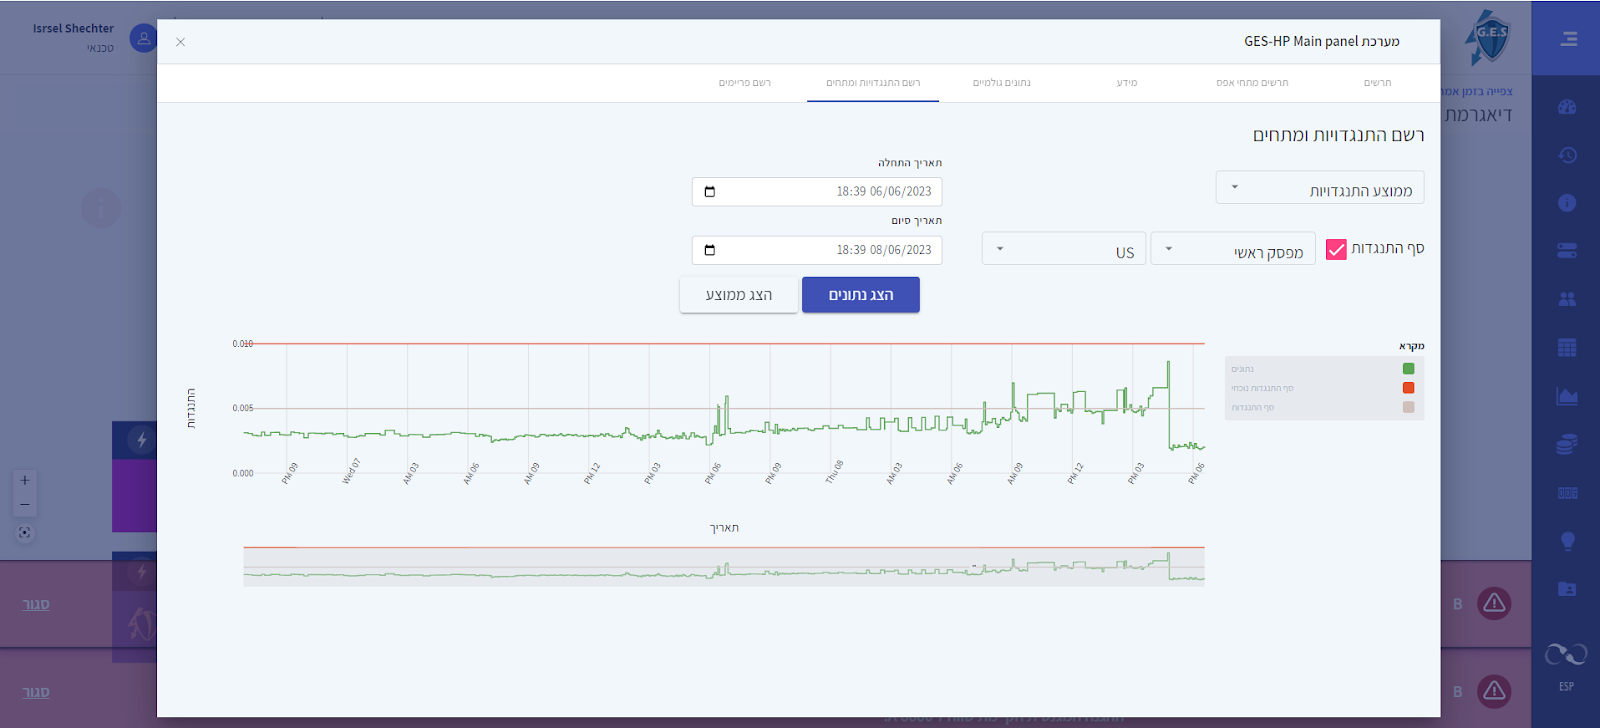Click the הצג ממוצע button
This screenshot has height=728, width=1600.
739,295
